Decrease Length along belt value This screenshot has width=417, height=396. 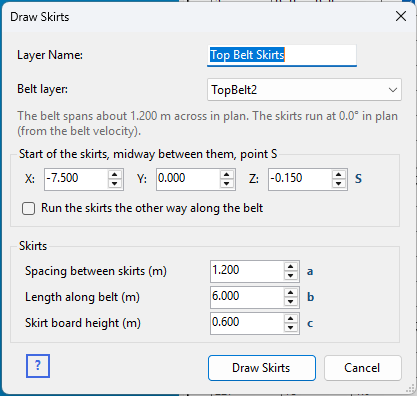click(291, 302)
